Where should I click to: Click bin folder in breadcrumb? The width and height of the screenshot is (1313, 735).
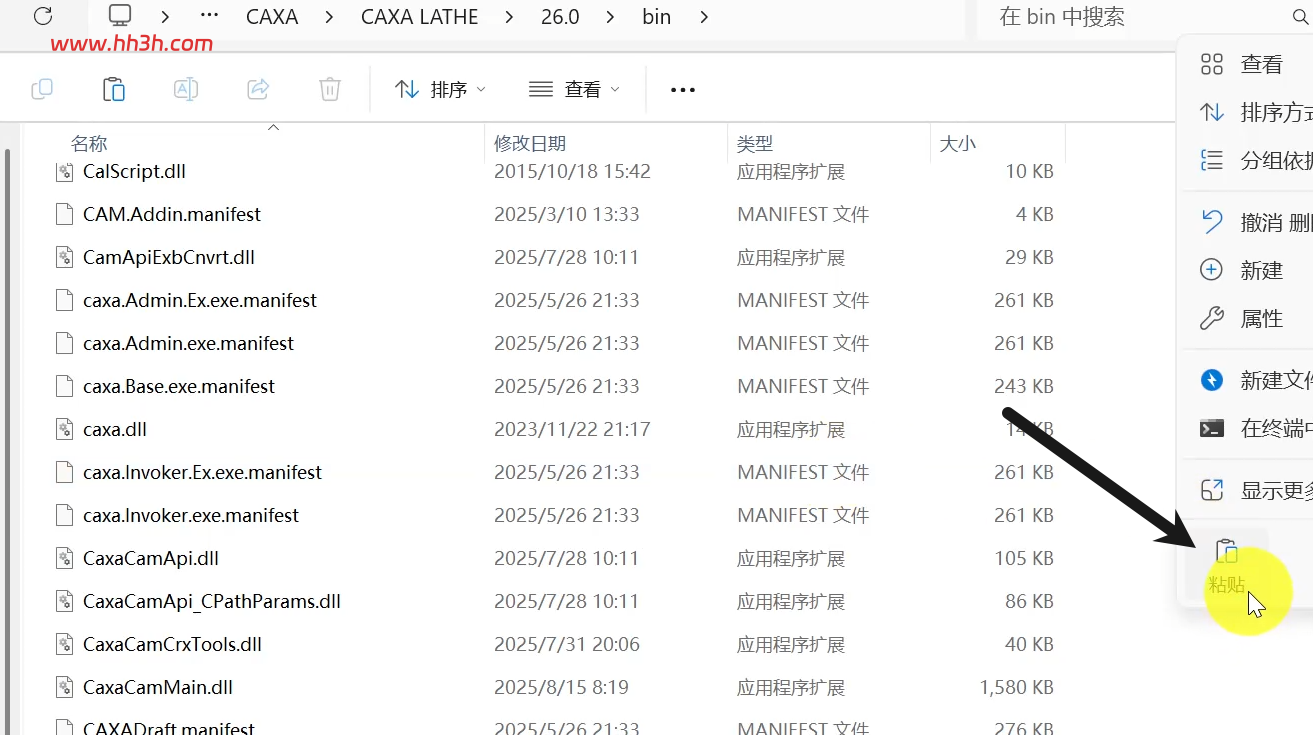pyautogui.click(x=657, y=17)
